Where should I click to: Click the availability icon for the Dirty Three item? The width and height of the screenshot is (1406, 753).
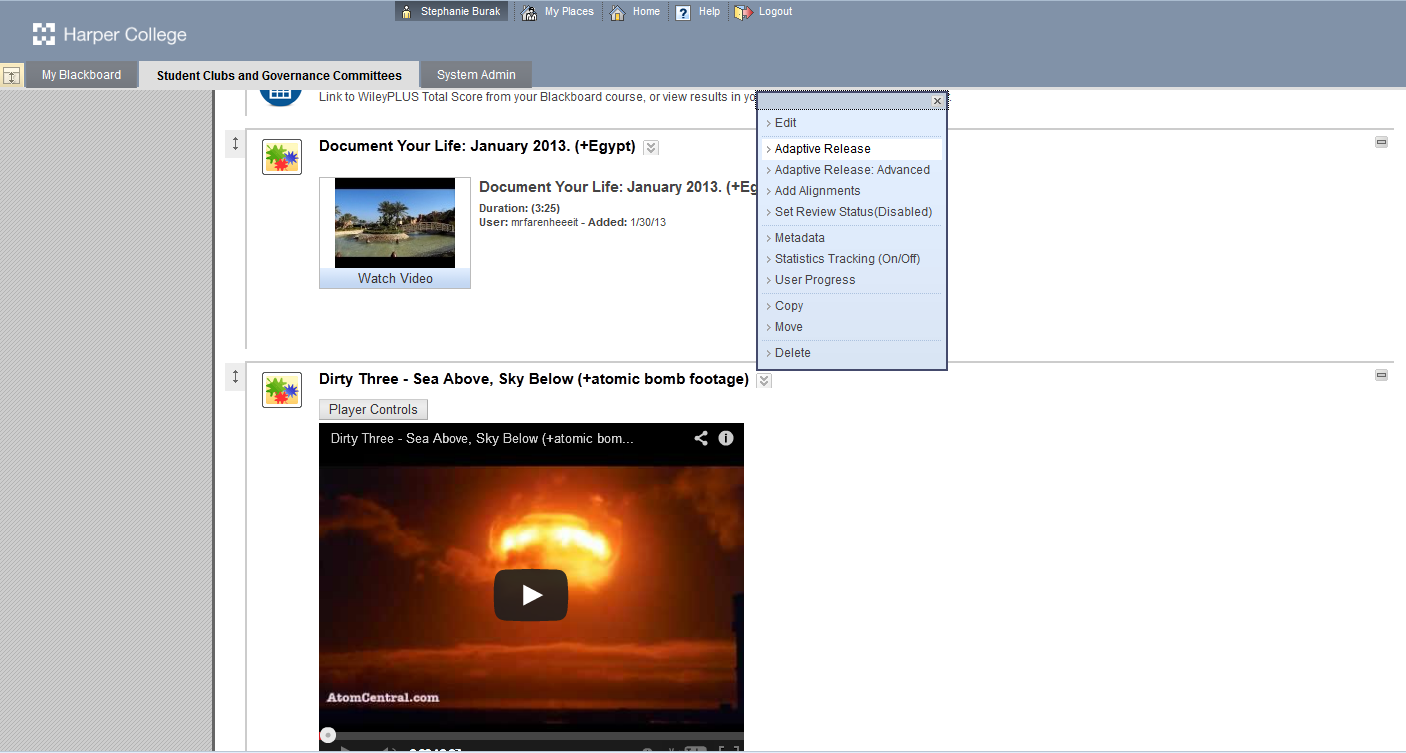pos(1381,375)
